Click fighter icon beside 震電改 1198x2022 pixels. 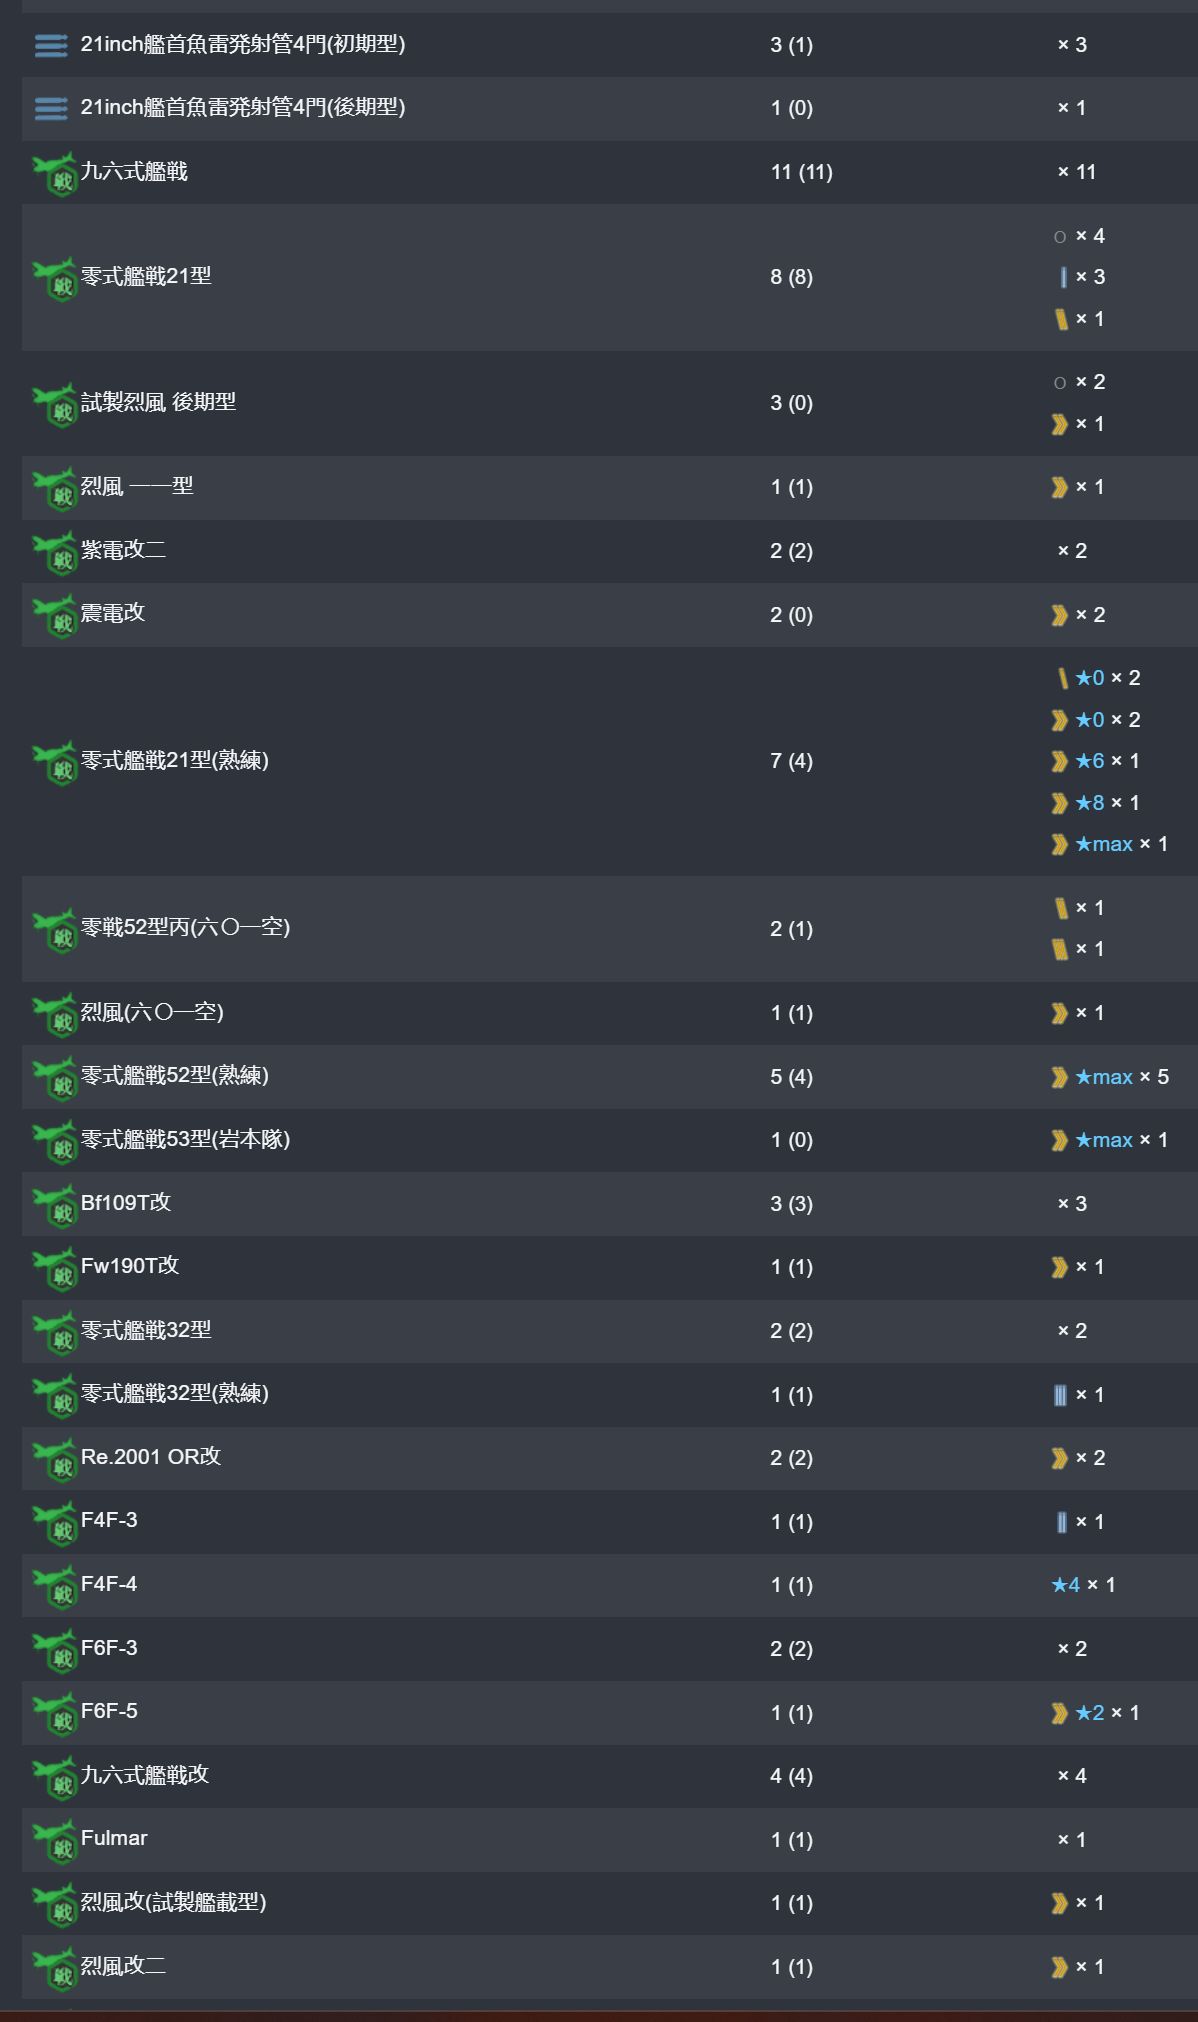[x=55, y=614]
